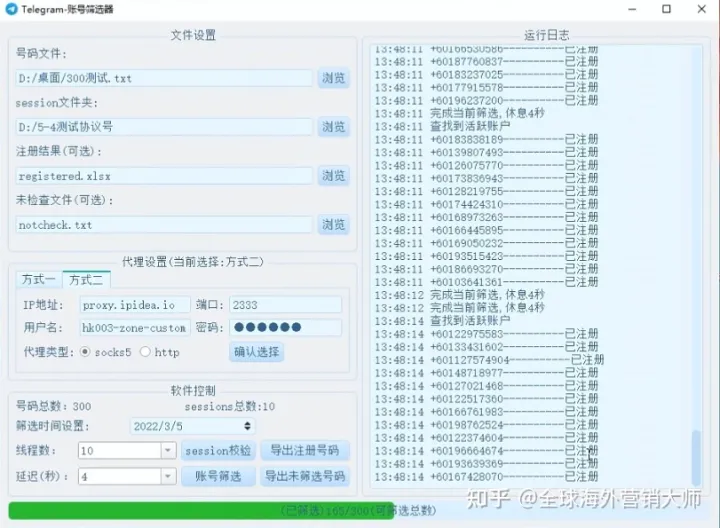Browse for the 号码文件 path
720x528 pixels.
(x=333, y=78)
